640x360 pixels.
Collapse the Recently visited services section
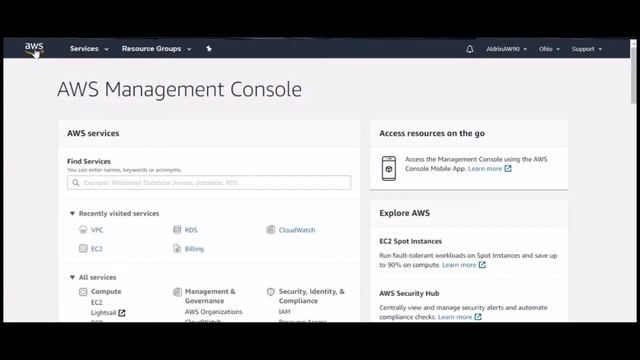point(72,213)
